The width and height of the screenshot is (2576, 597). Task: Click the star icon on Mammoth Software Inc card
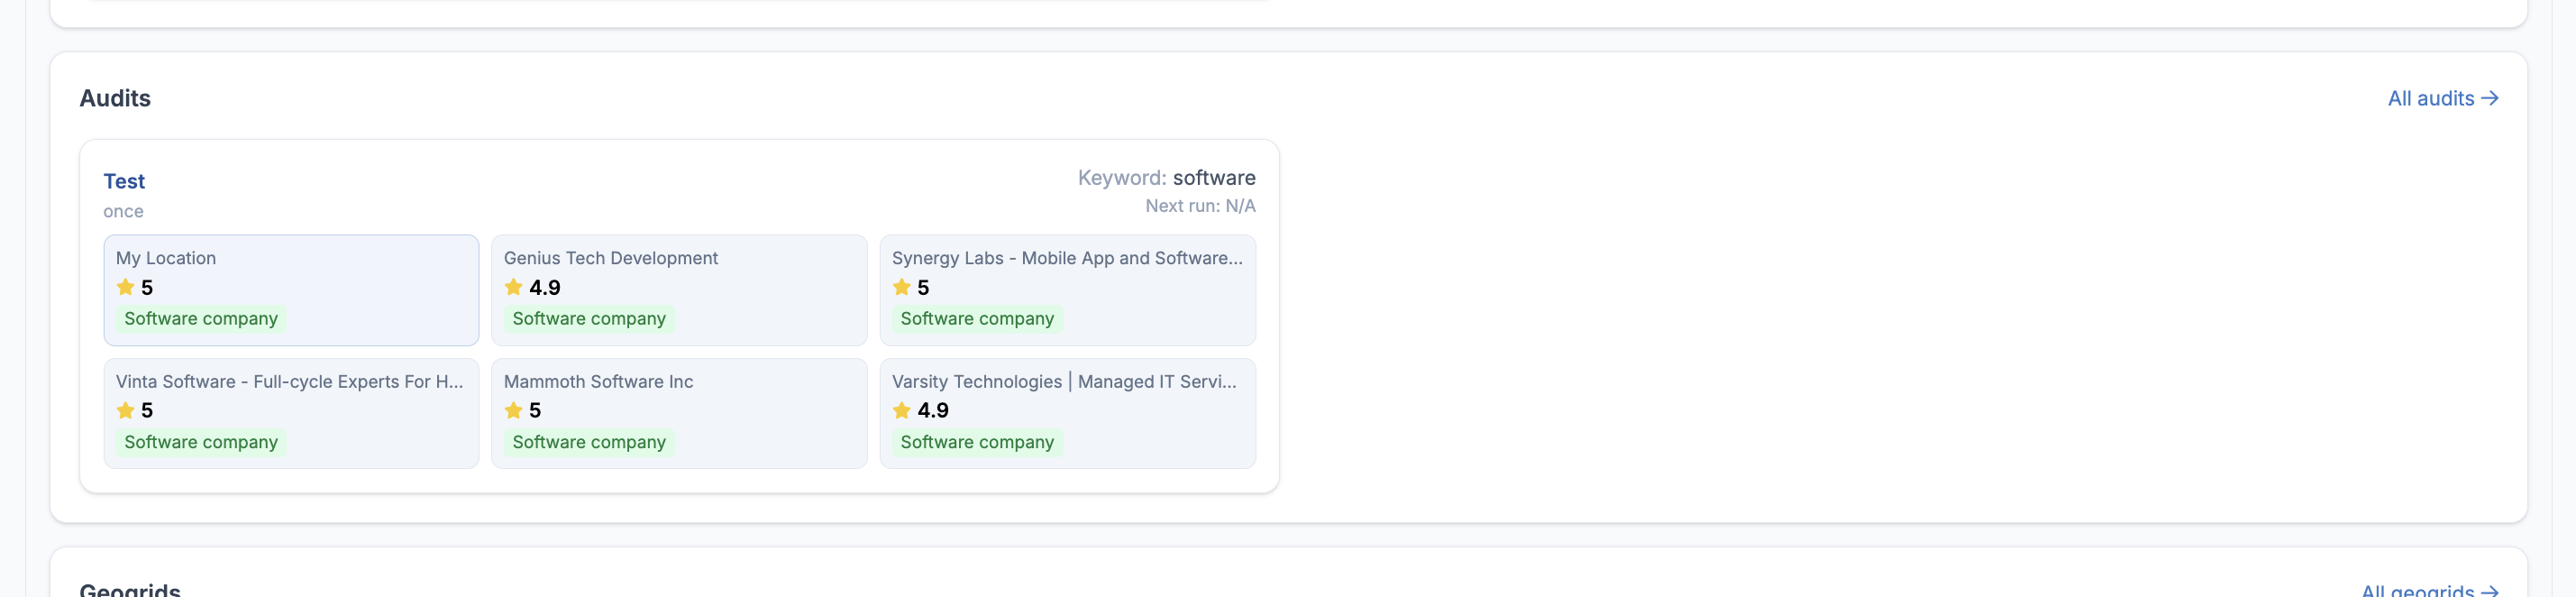513,411
